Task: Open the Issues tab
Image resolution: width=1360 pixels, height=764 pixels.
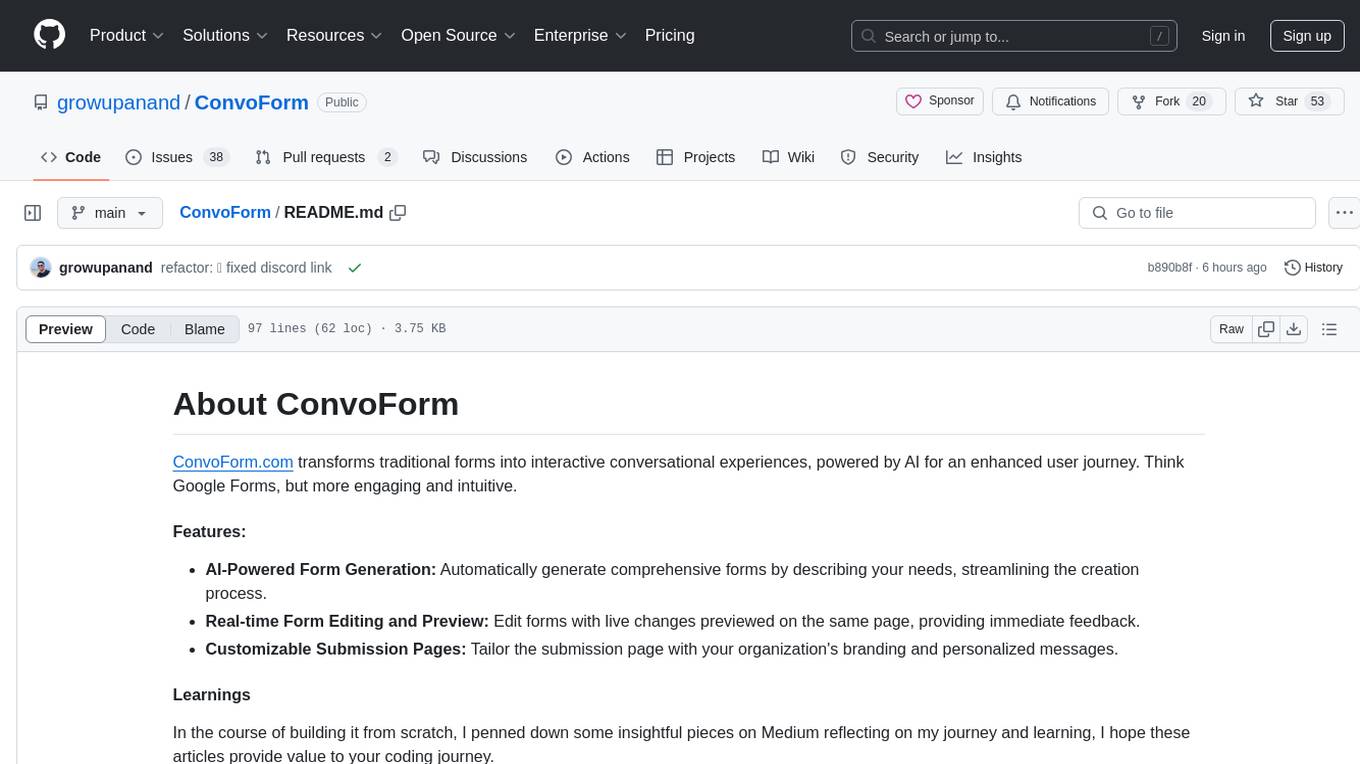Action: click(177, 157)
